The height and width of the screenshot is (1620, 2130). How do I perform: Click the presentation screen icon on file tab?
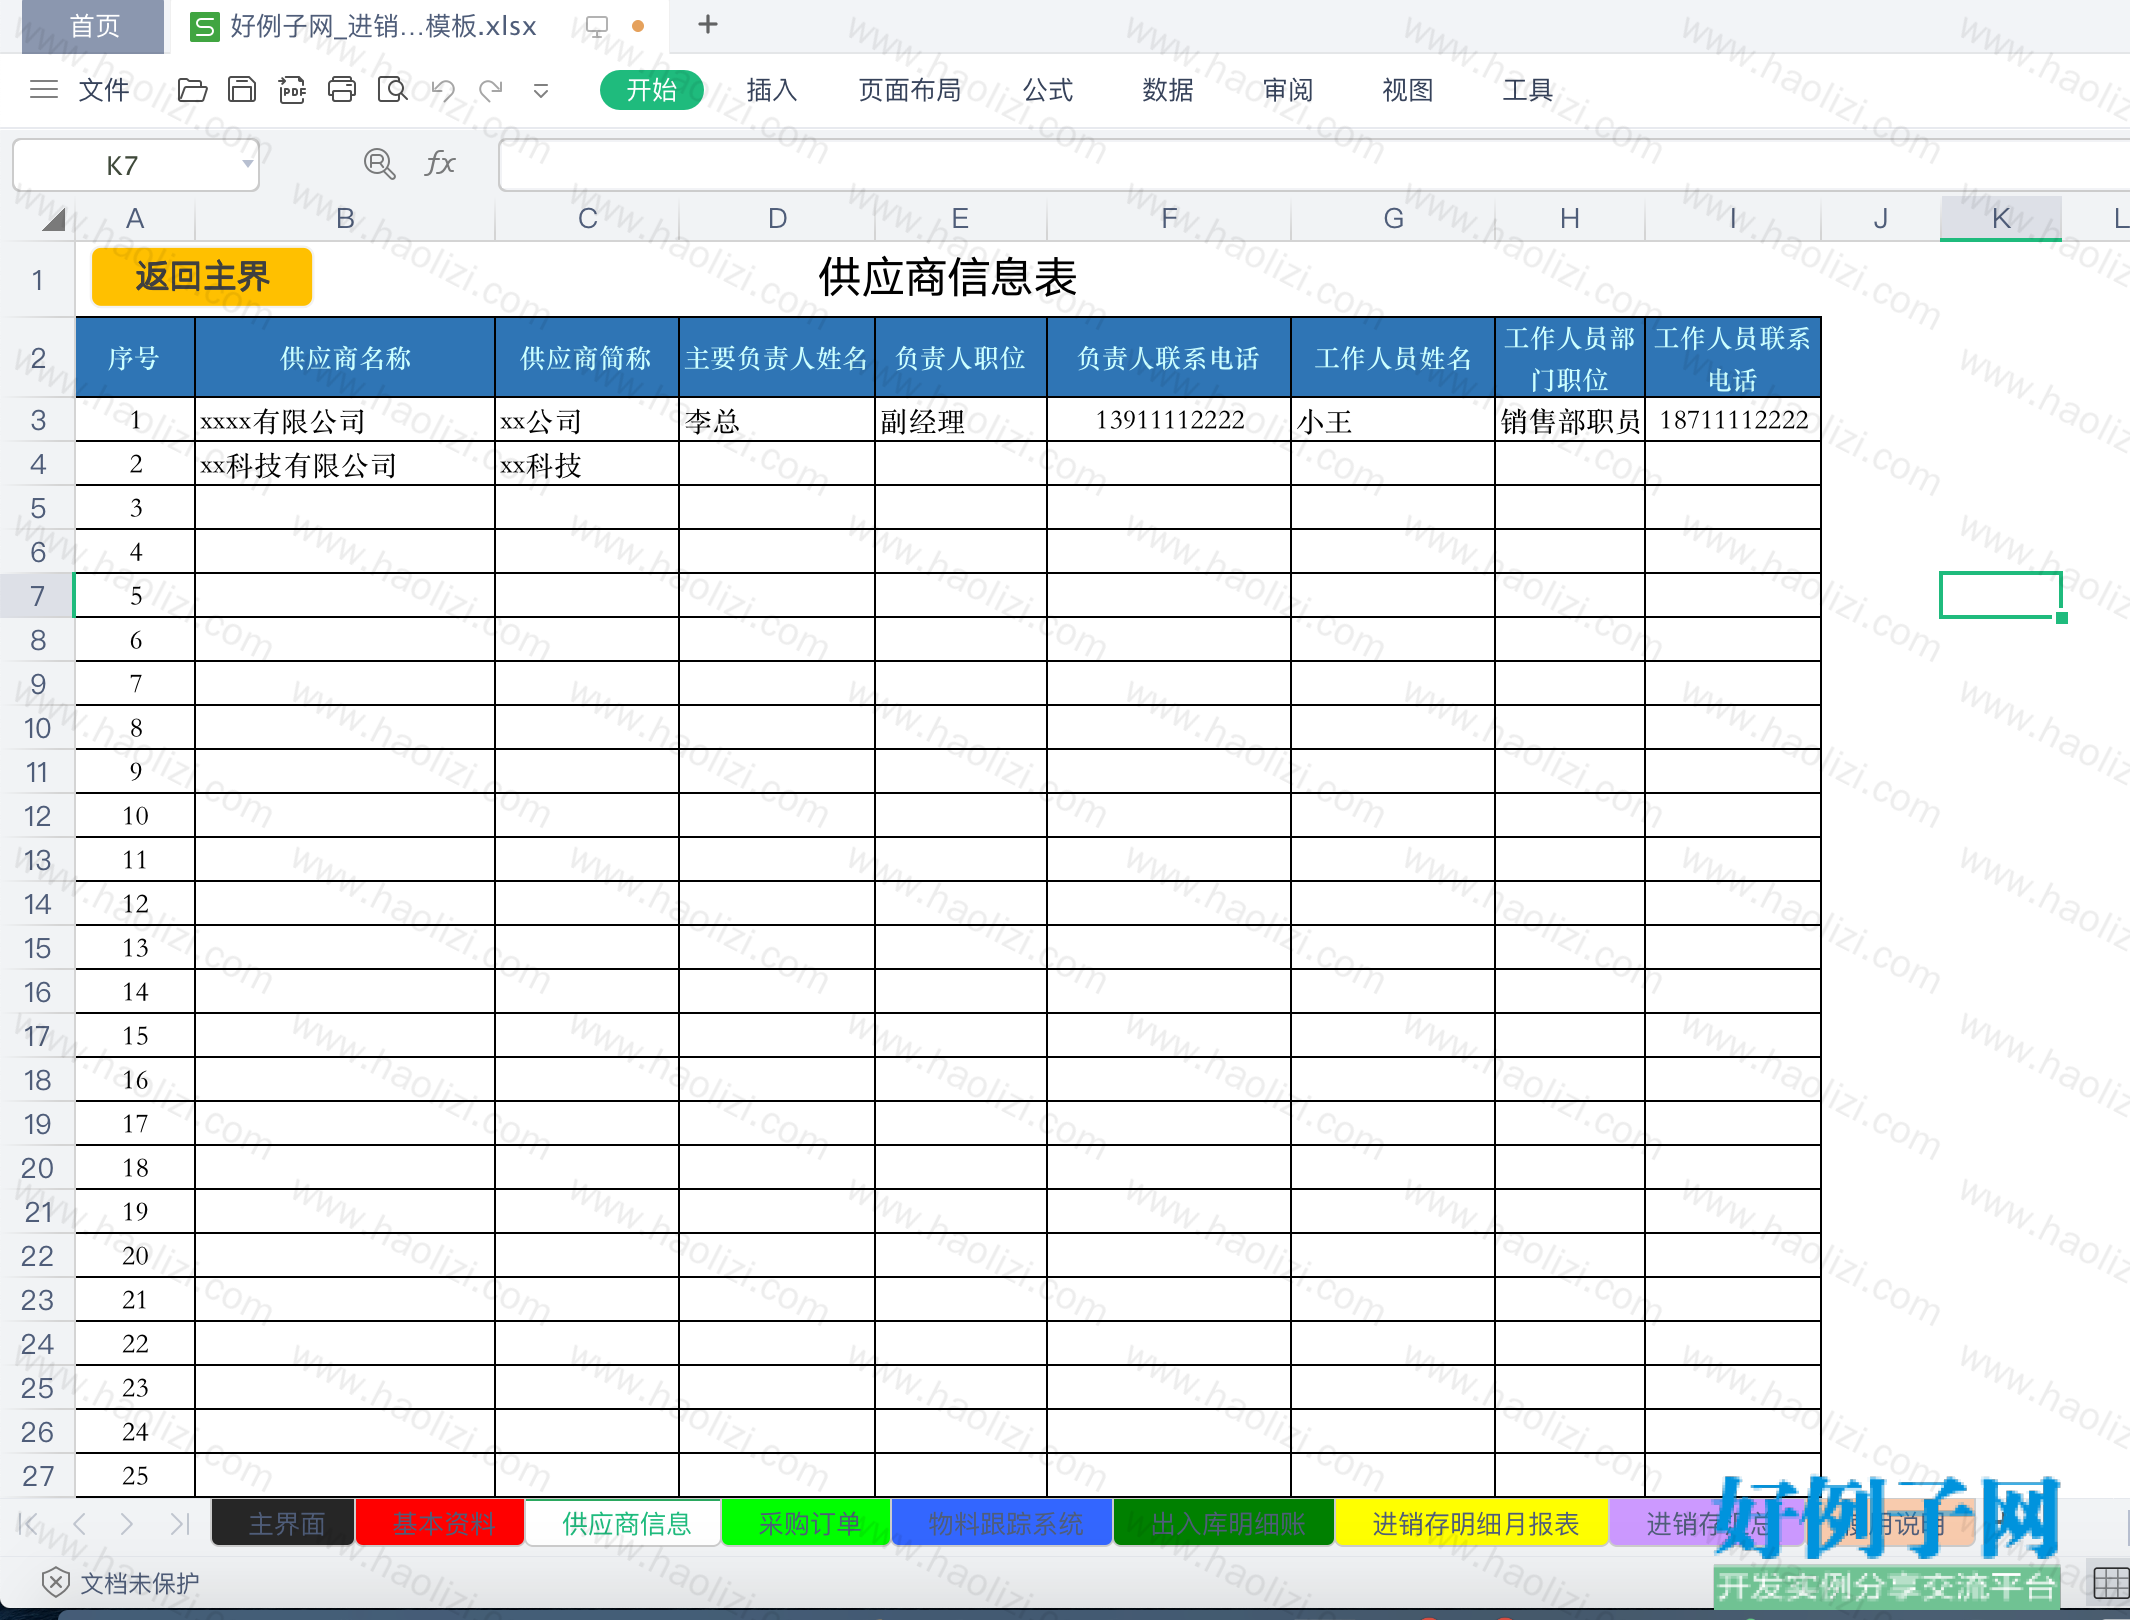(x=597, y=26)
